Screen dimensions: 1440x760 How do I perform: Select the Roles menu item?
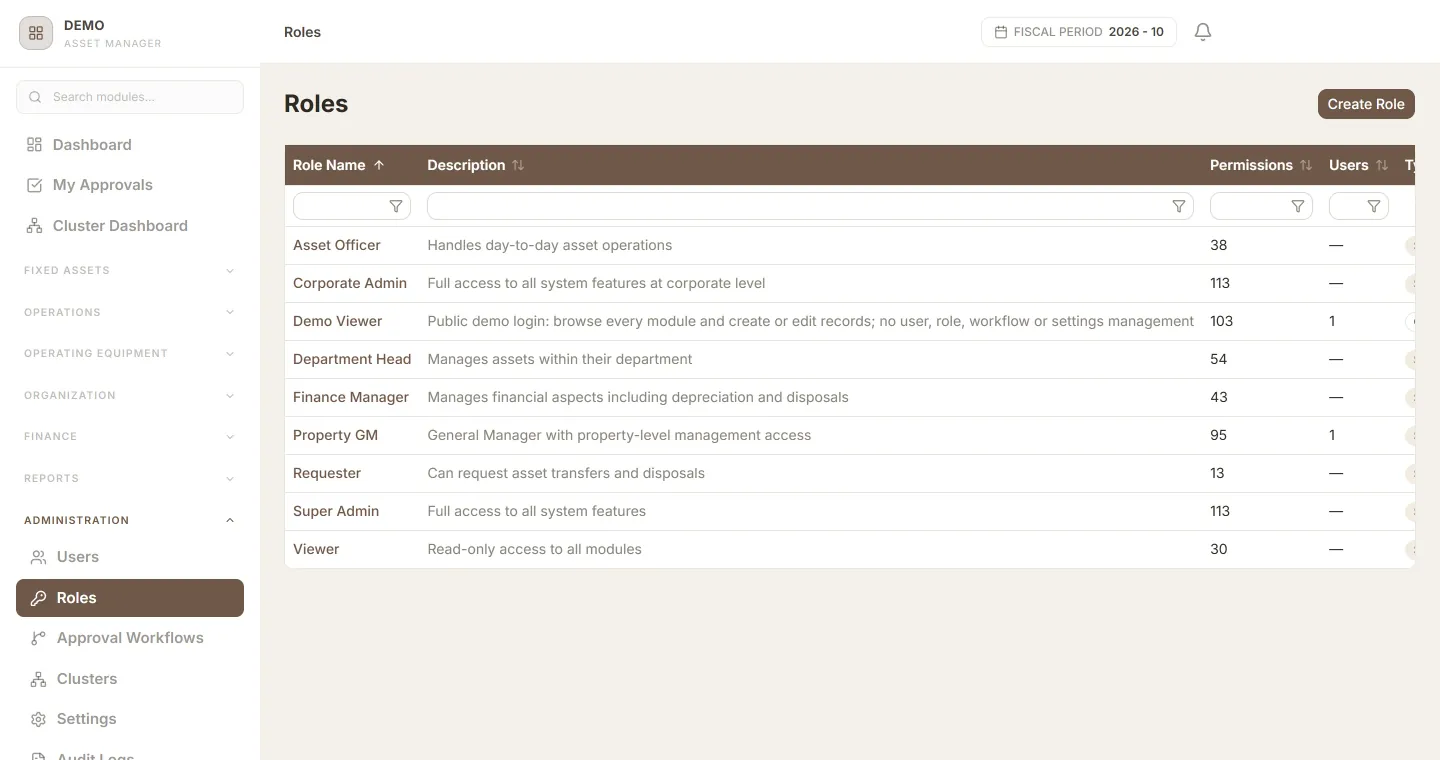(130, 598)
